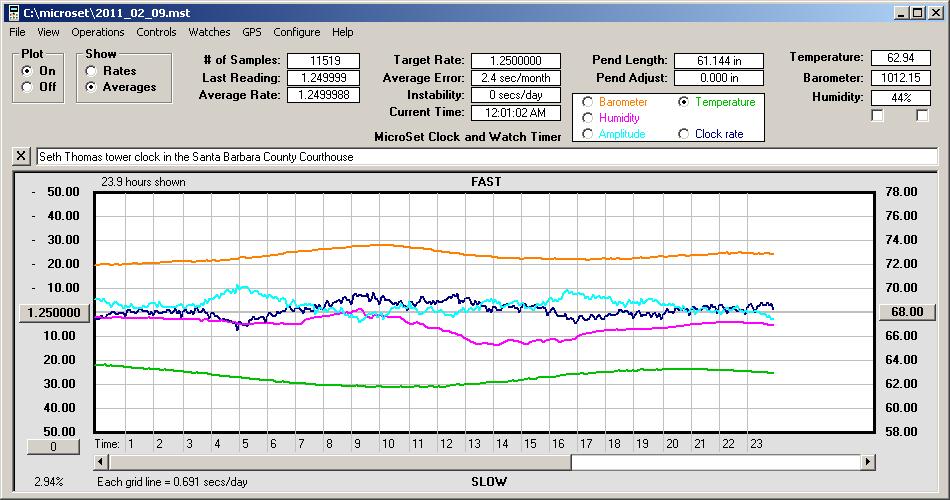The width and height of the screenshot is (950, 500).
Task: Select the Plot Off radio button
Action: 27,87
